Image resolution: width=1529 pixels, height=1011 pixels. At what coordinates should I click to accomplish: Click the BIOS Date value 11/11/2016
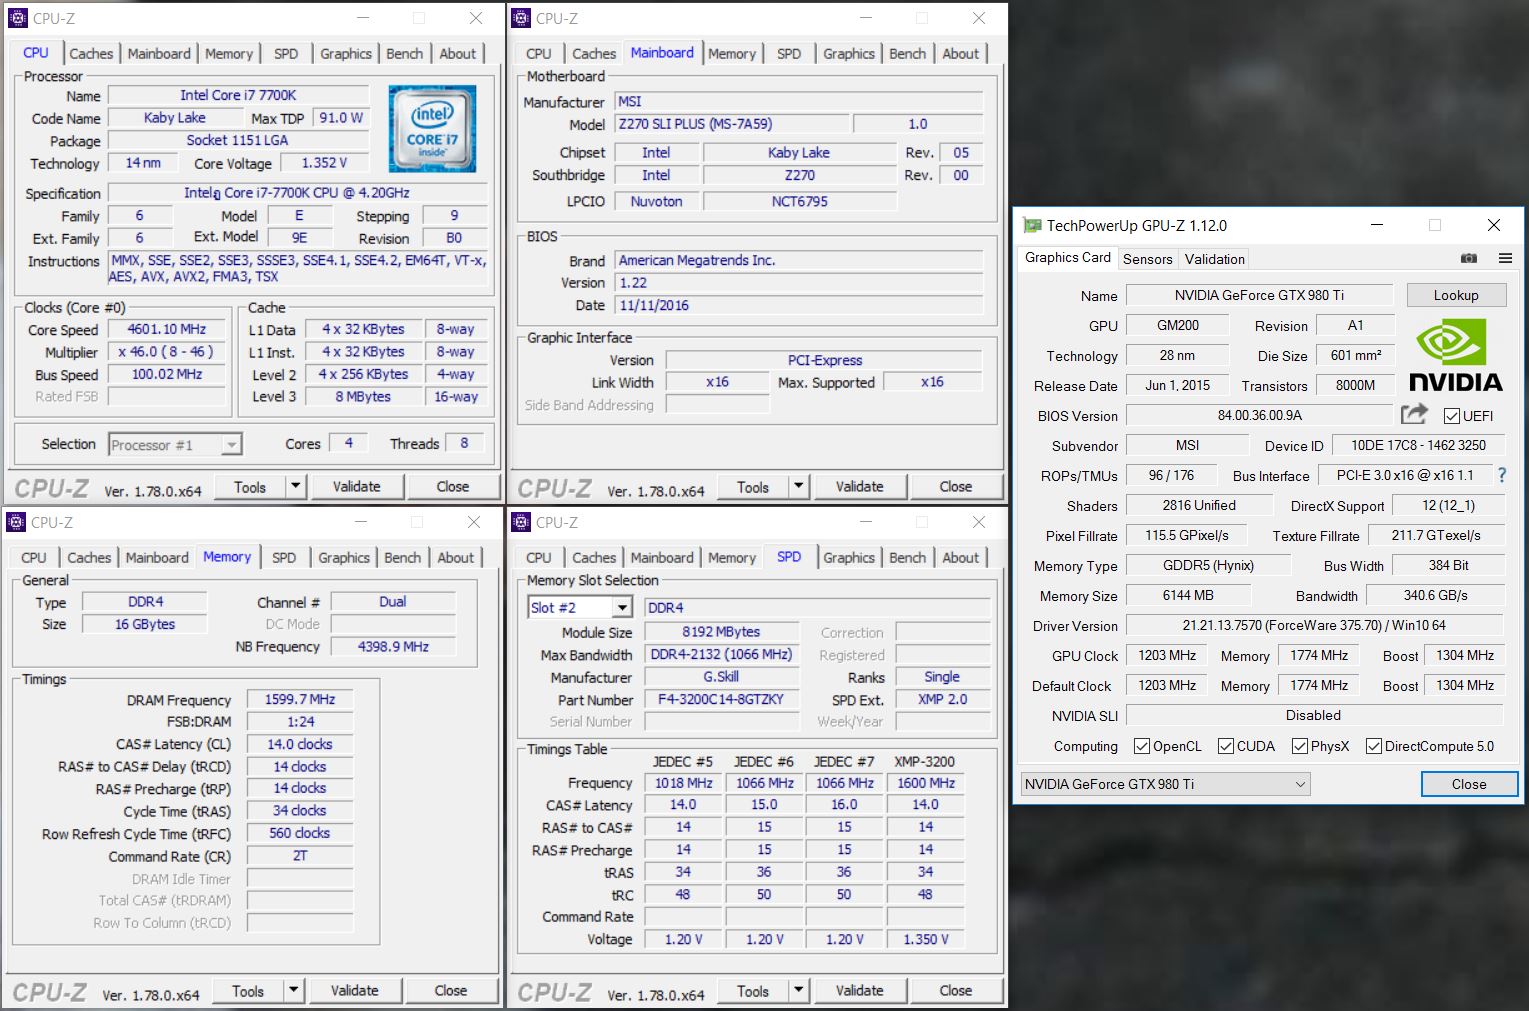(x=799, y=305)
